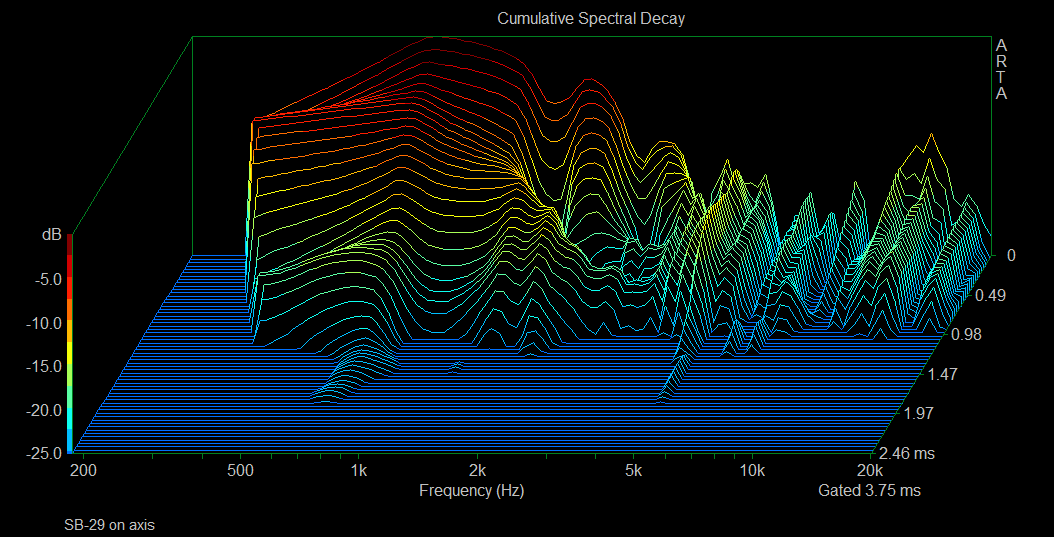Click the 'Frequency (Hz)' axis title
The width and height of the screenshot is (1054, 537).
coord(472,491)
